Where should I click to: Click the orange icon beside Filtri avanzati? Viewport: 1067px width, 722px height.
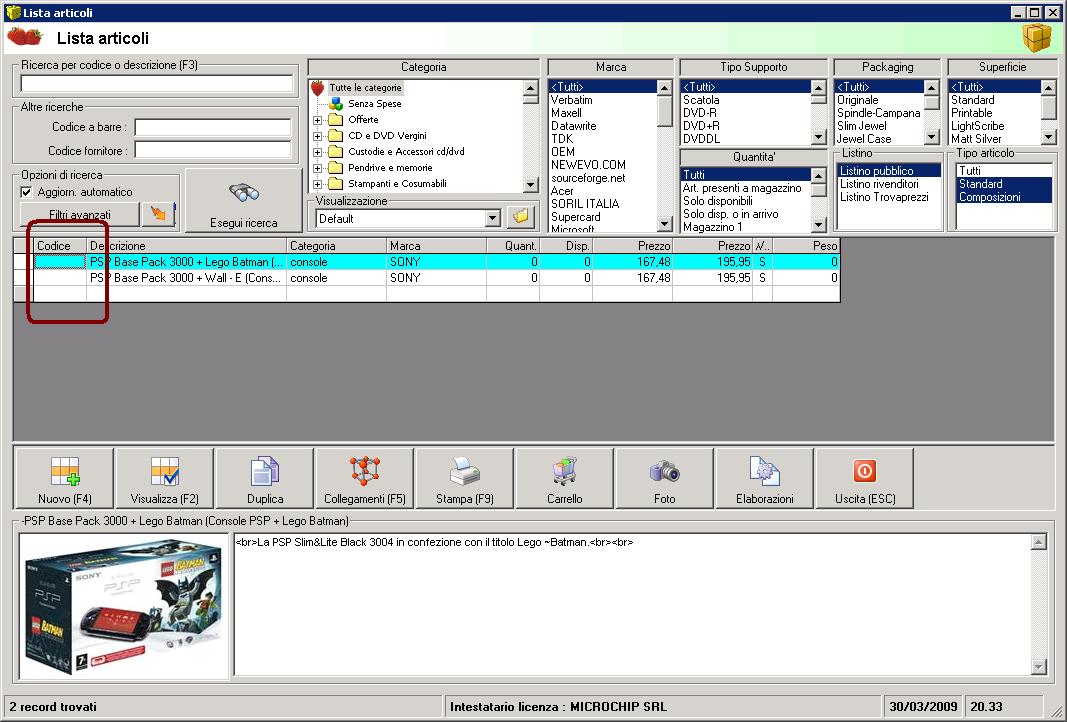(x=159, y=214)
